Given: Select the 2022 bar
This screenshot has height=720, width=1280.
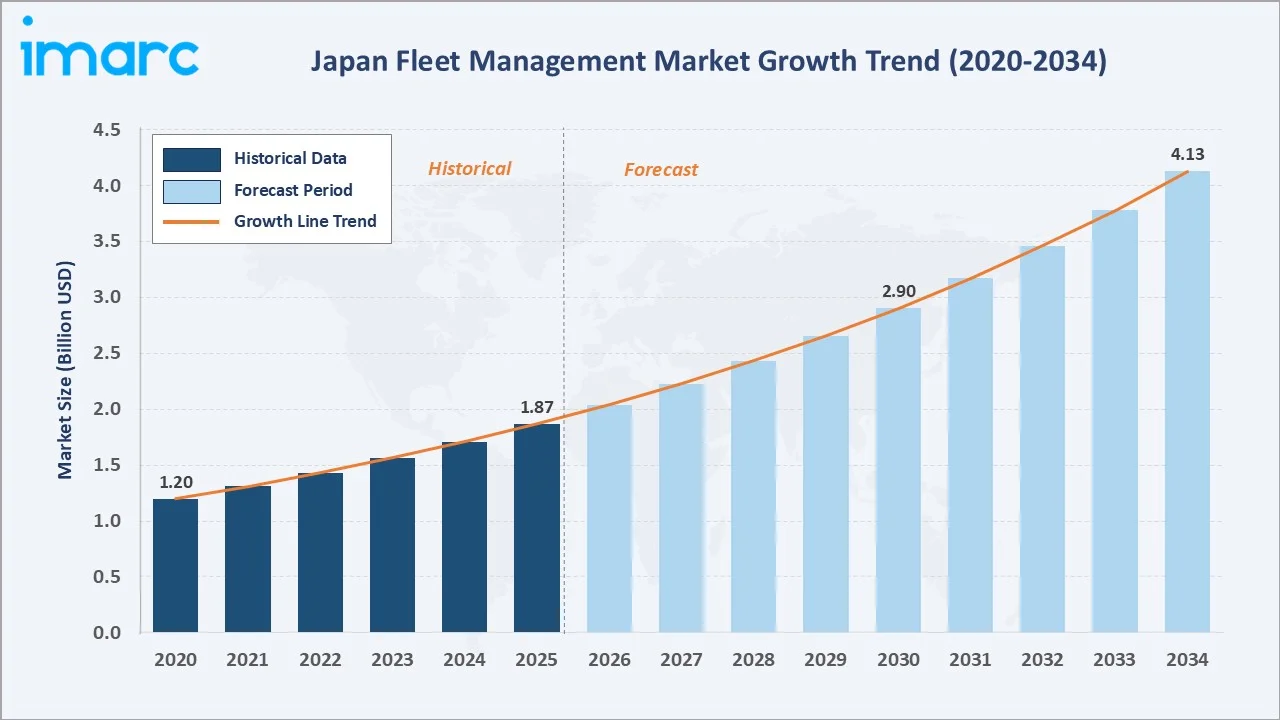Looking at the screenshot, I should (x=320, y=553).
